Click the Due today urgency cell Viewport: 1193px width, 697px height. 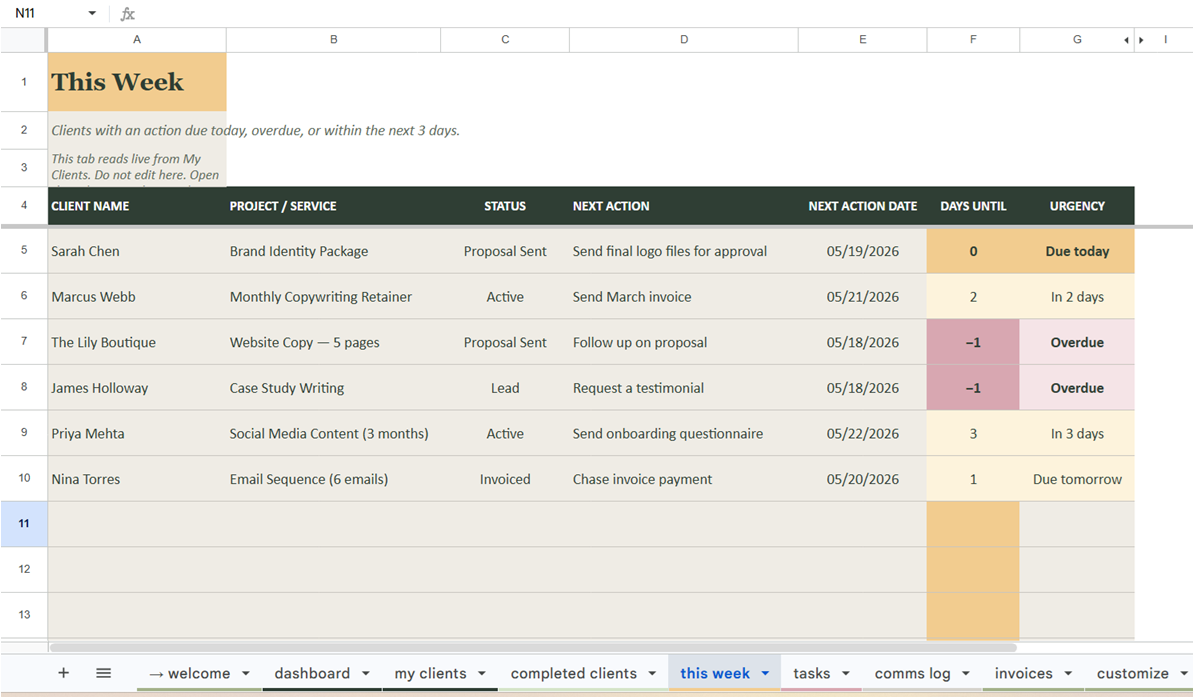click(1077, 251)
